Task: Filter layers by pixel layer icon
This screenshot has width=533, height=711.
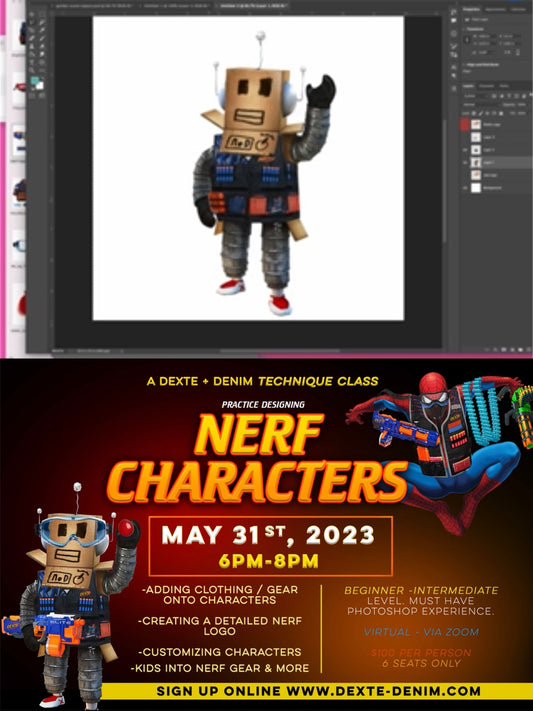Action: pyautogui.click(x=494, y=96)
